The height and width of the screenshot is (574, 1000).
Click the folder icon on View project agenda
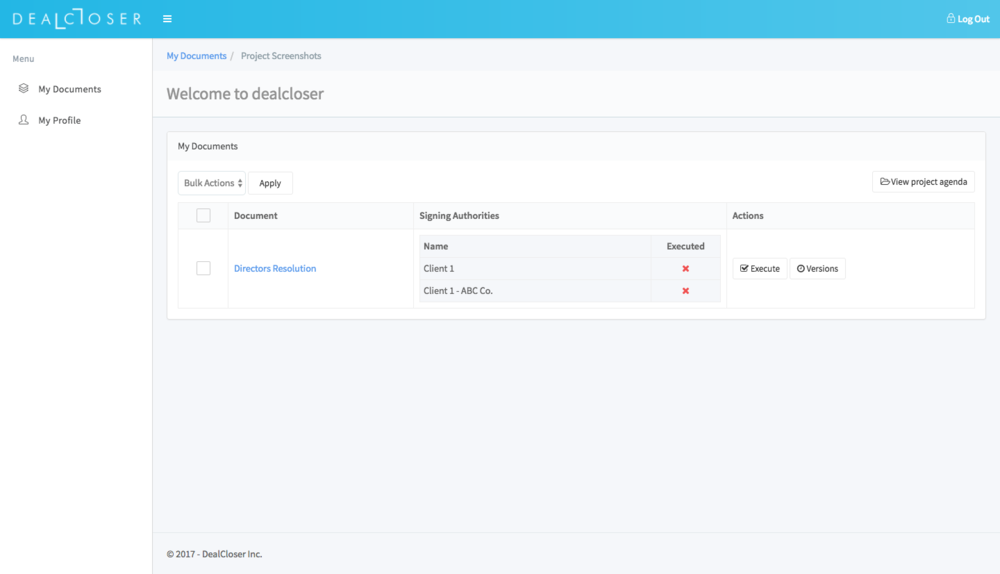coord(885,182)
